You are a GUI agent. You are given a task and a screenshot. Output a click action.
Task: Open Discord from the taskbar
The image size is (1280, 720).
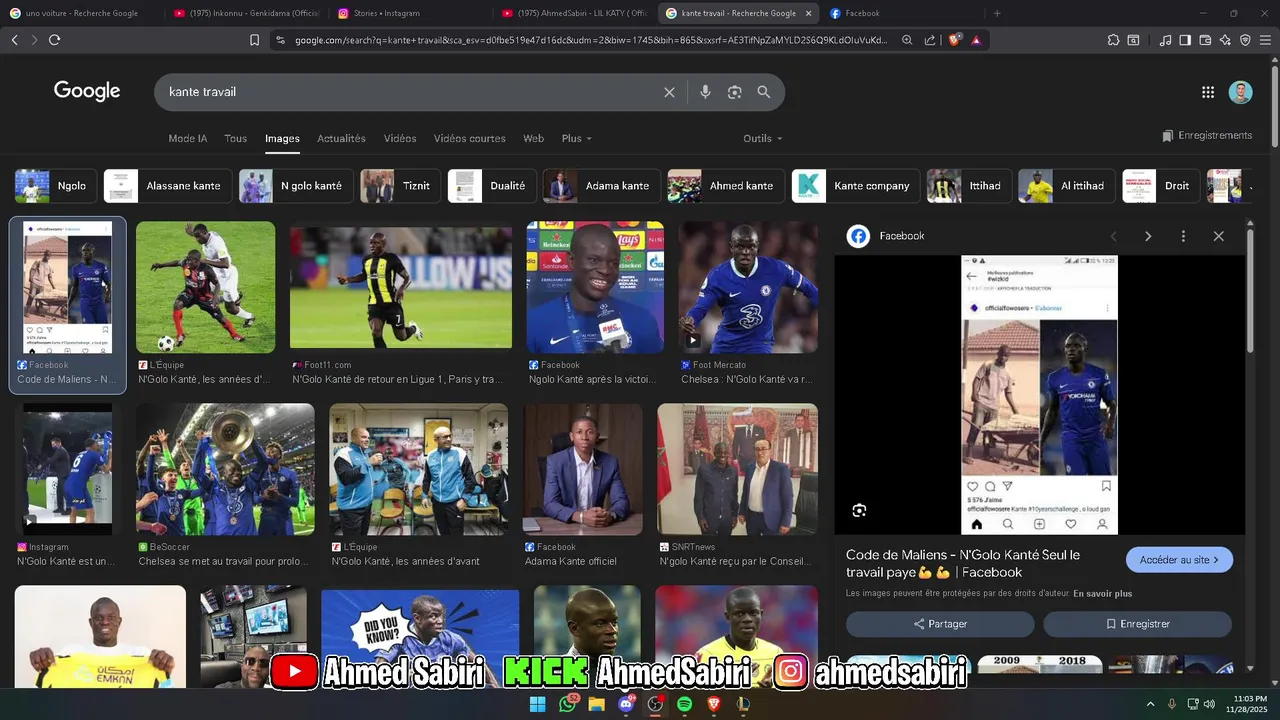click(x=626, y=704)
